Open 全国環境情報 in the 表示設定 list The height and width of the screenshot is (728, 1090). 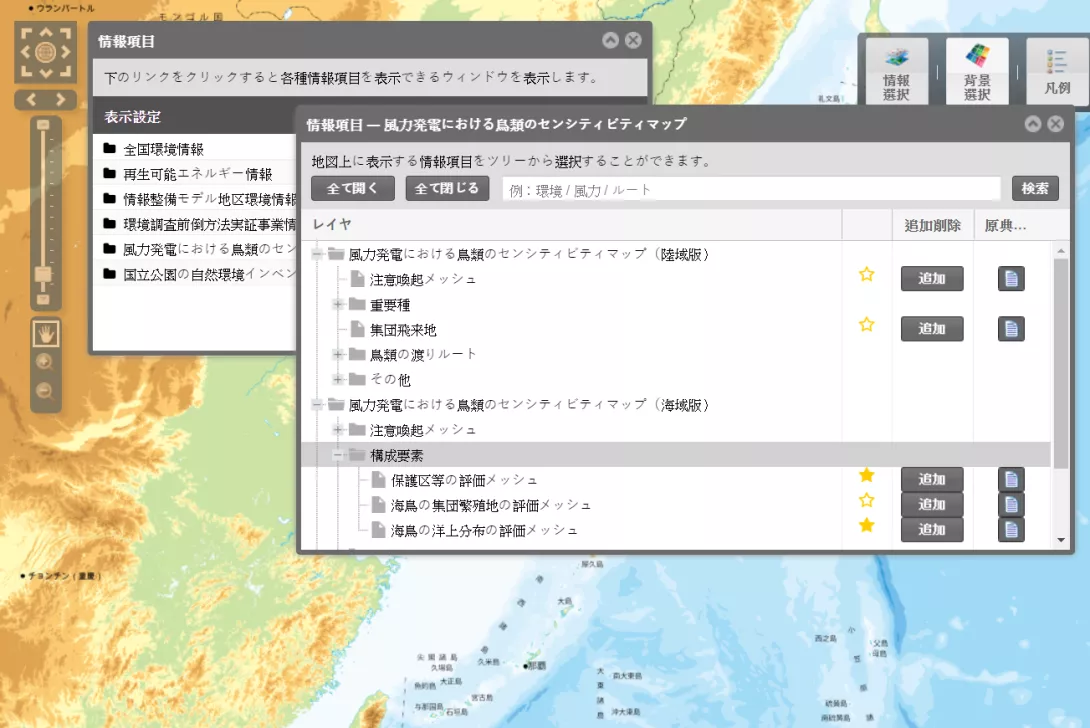164,149
